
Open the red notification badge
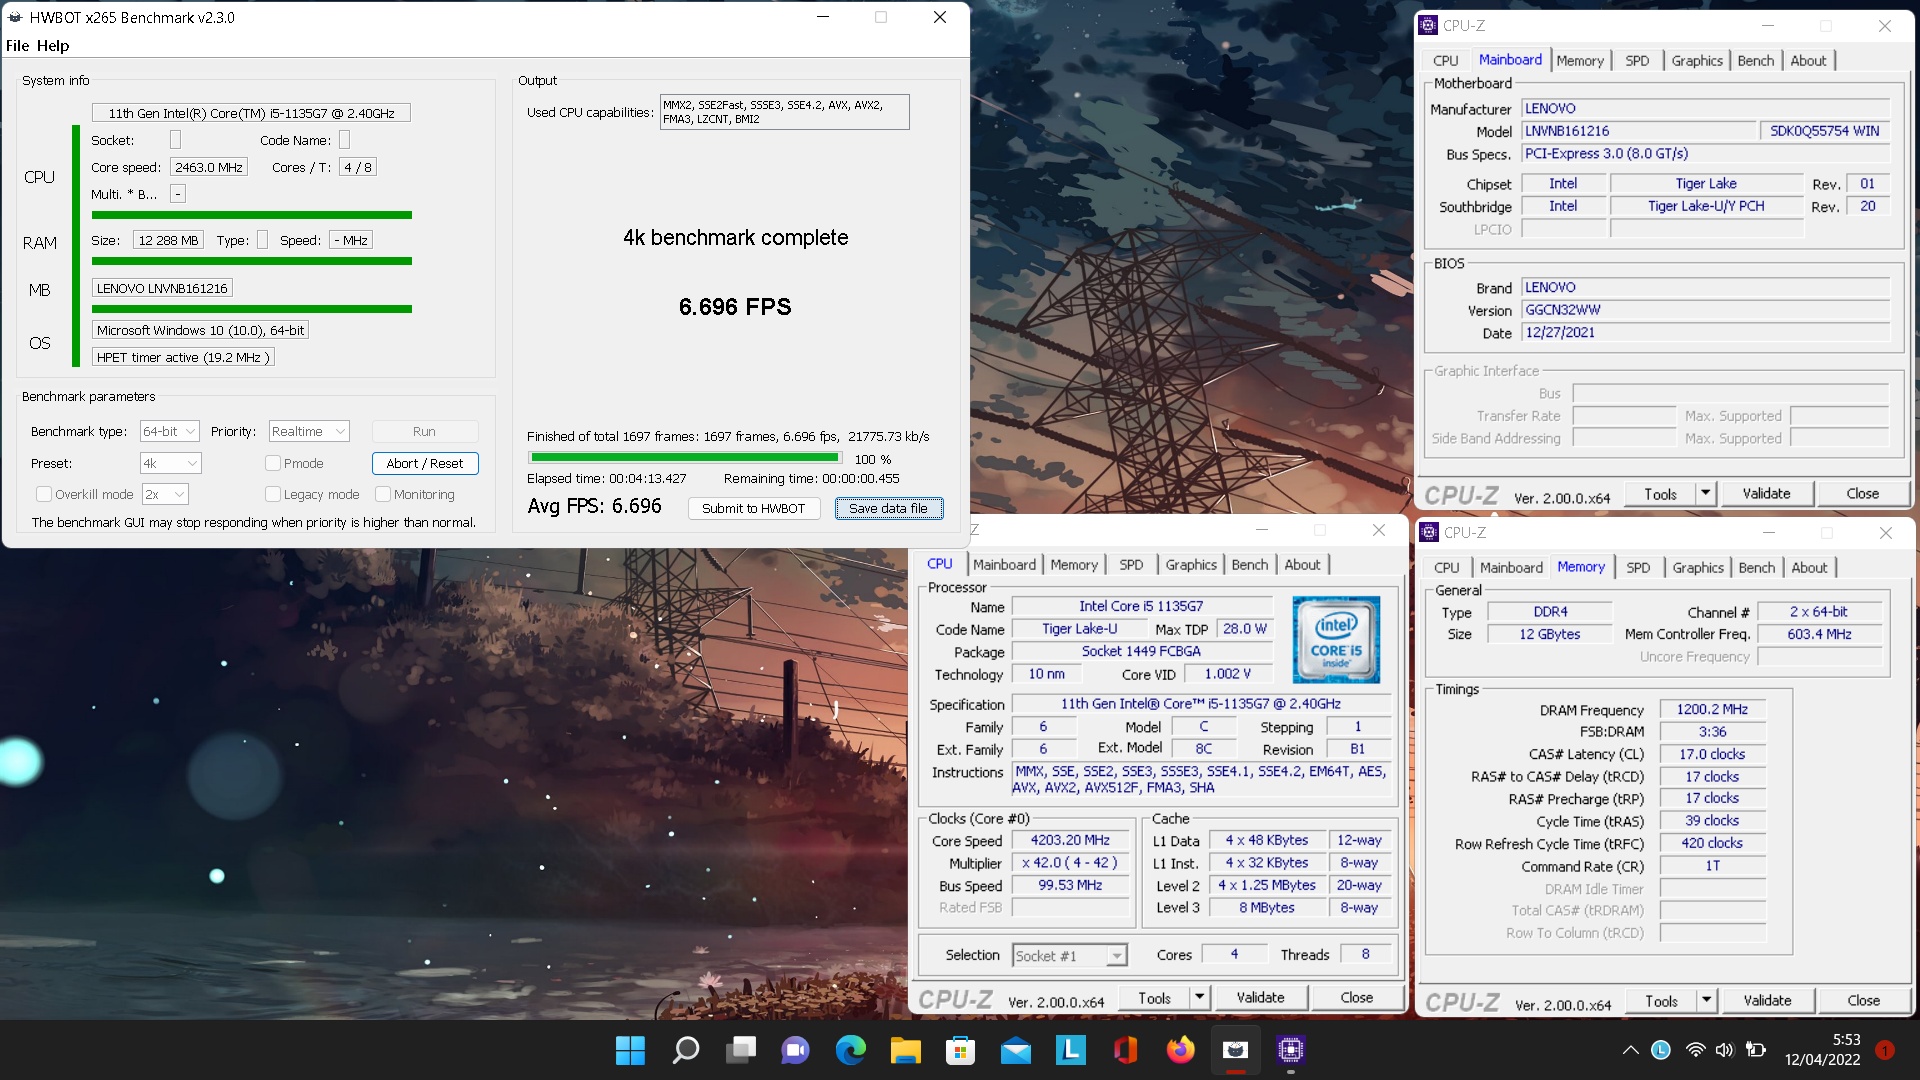[1885, 1050]
